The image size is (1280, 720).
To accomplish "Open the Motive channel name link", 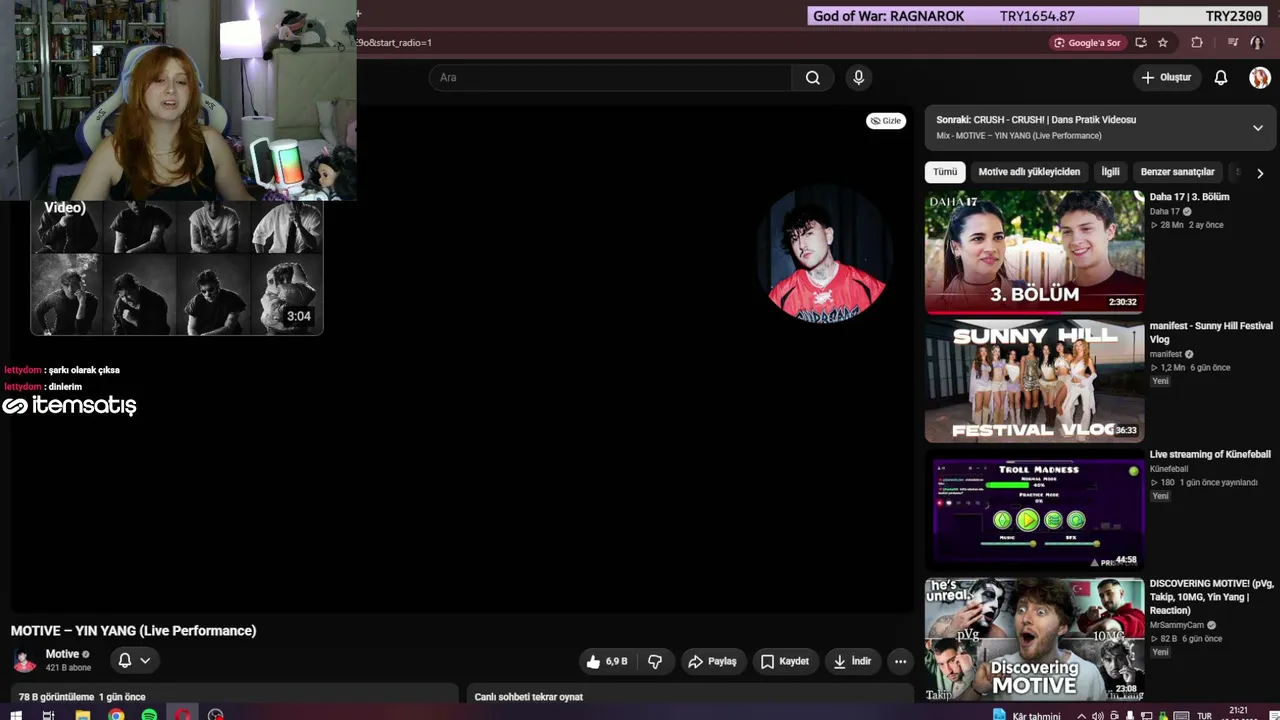I will tap(62, 654).
